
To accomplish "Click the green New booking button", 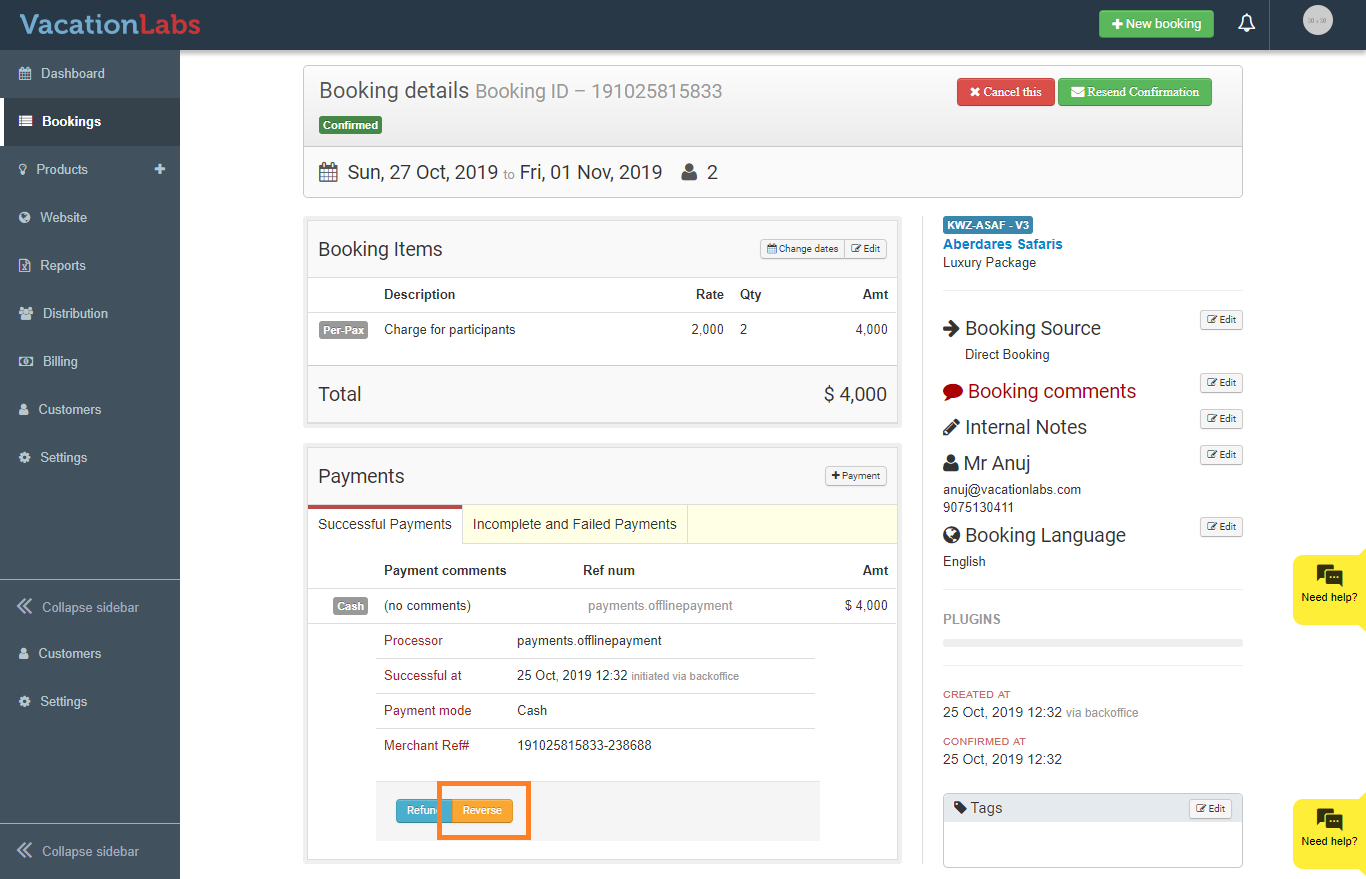I will (1156, 24).
